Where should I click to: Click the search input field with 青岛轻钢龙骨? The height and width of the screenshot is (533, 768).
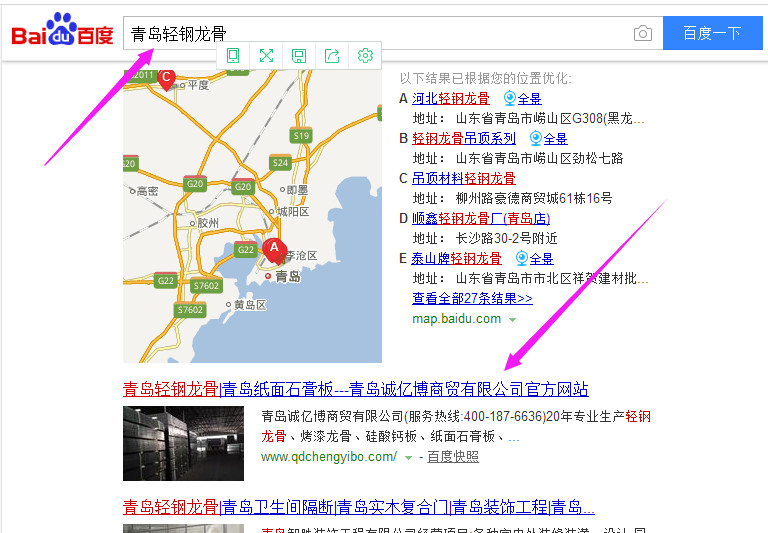(380, 34)
